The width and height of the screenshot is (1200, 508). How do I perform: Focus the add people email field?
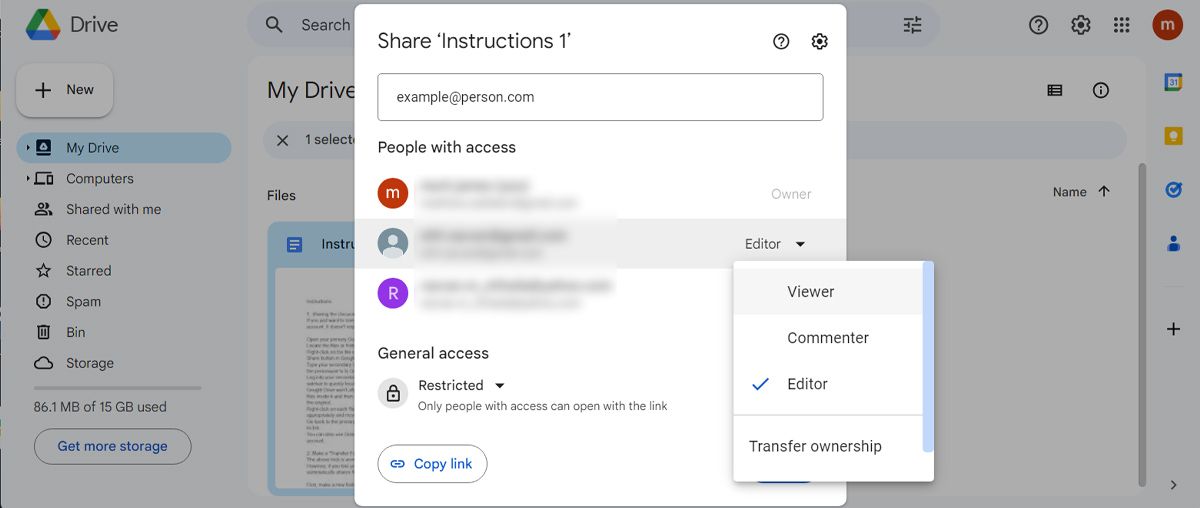[600, 97]
